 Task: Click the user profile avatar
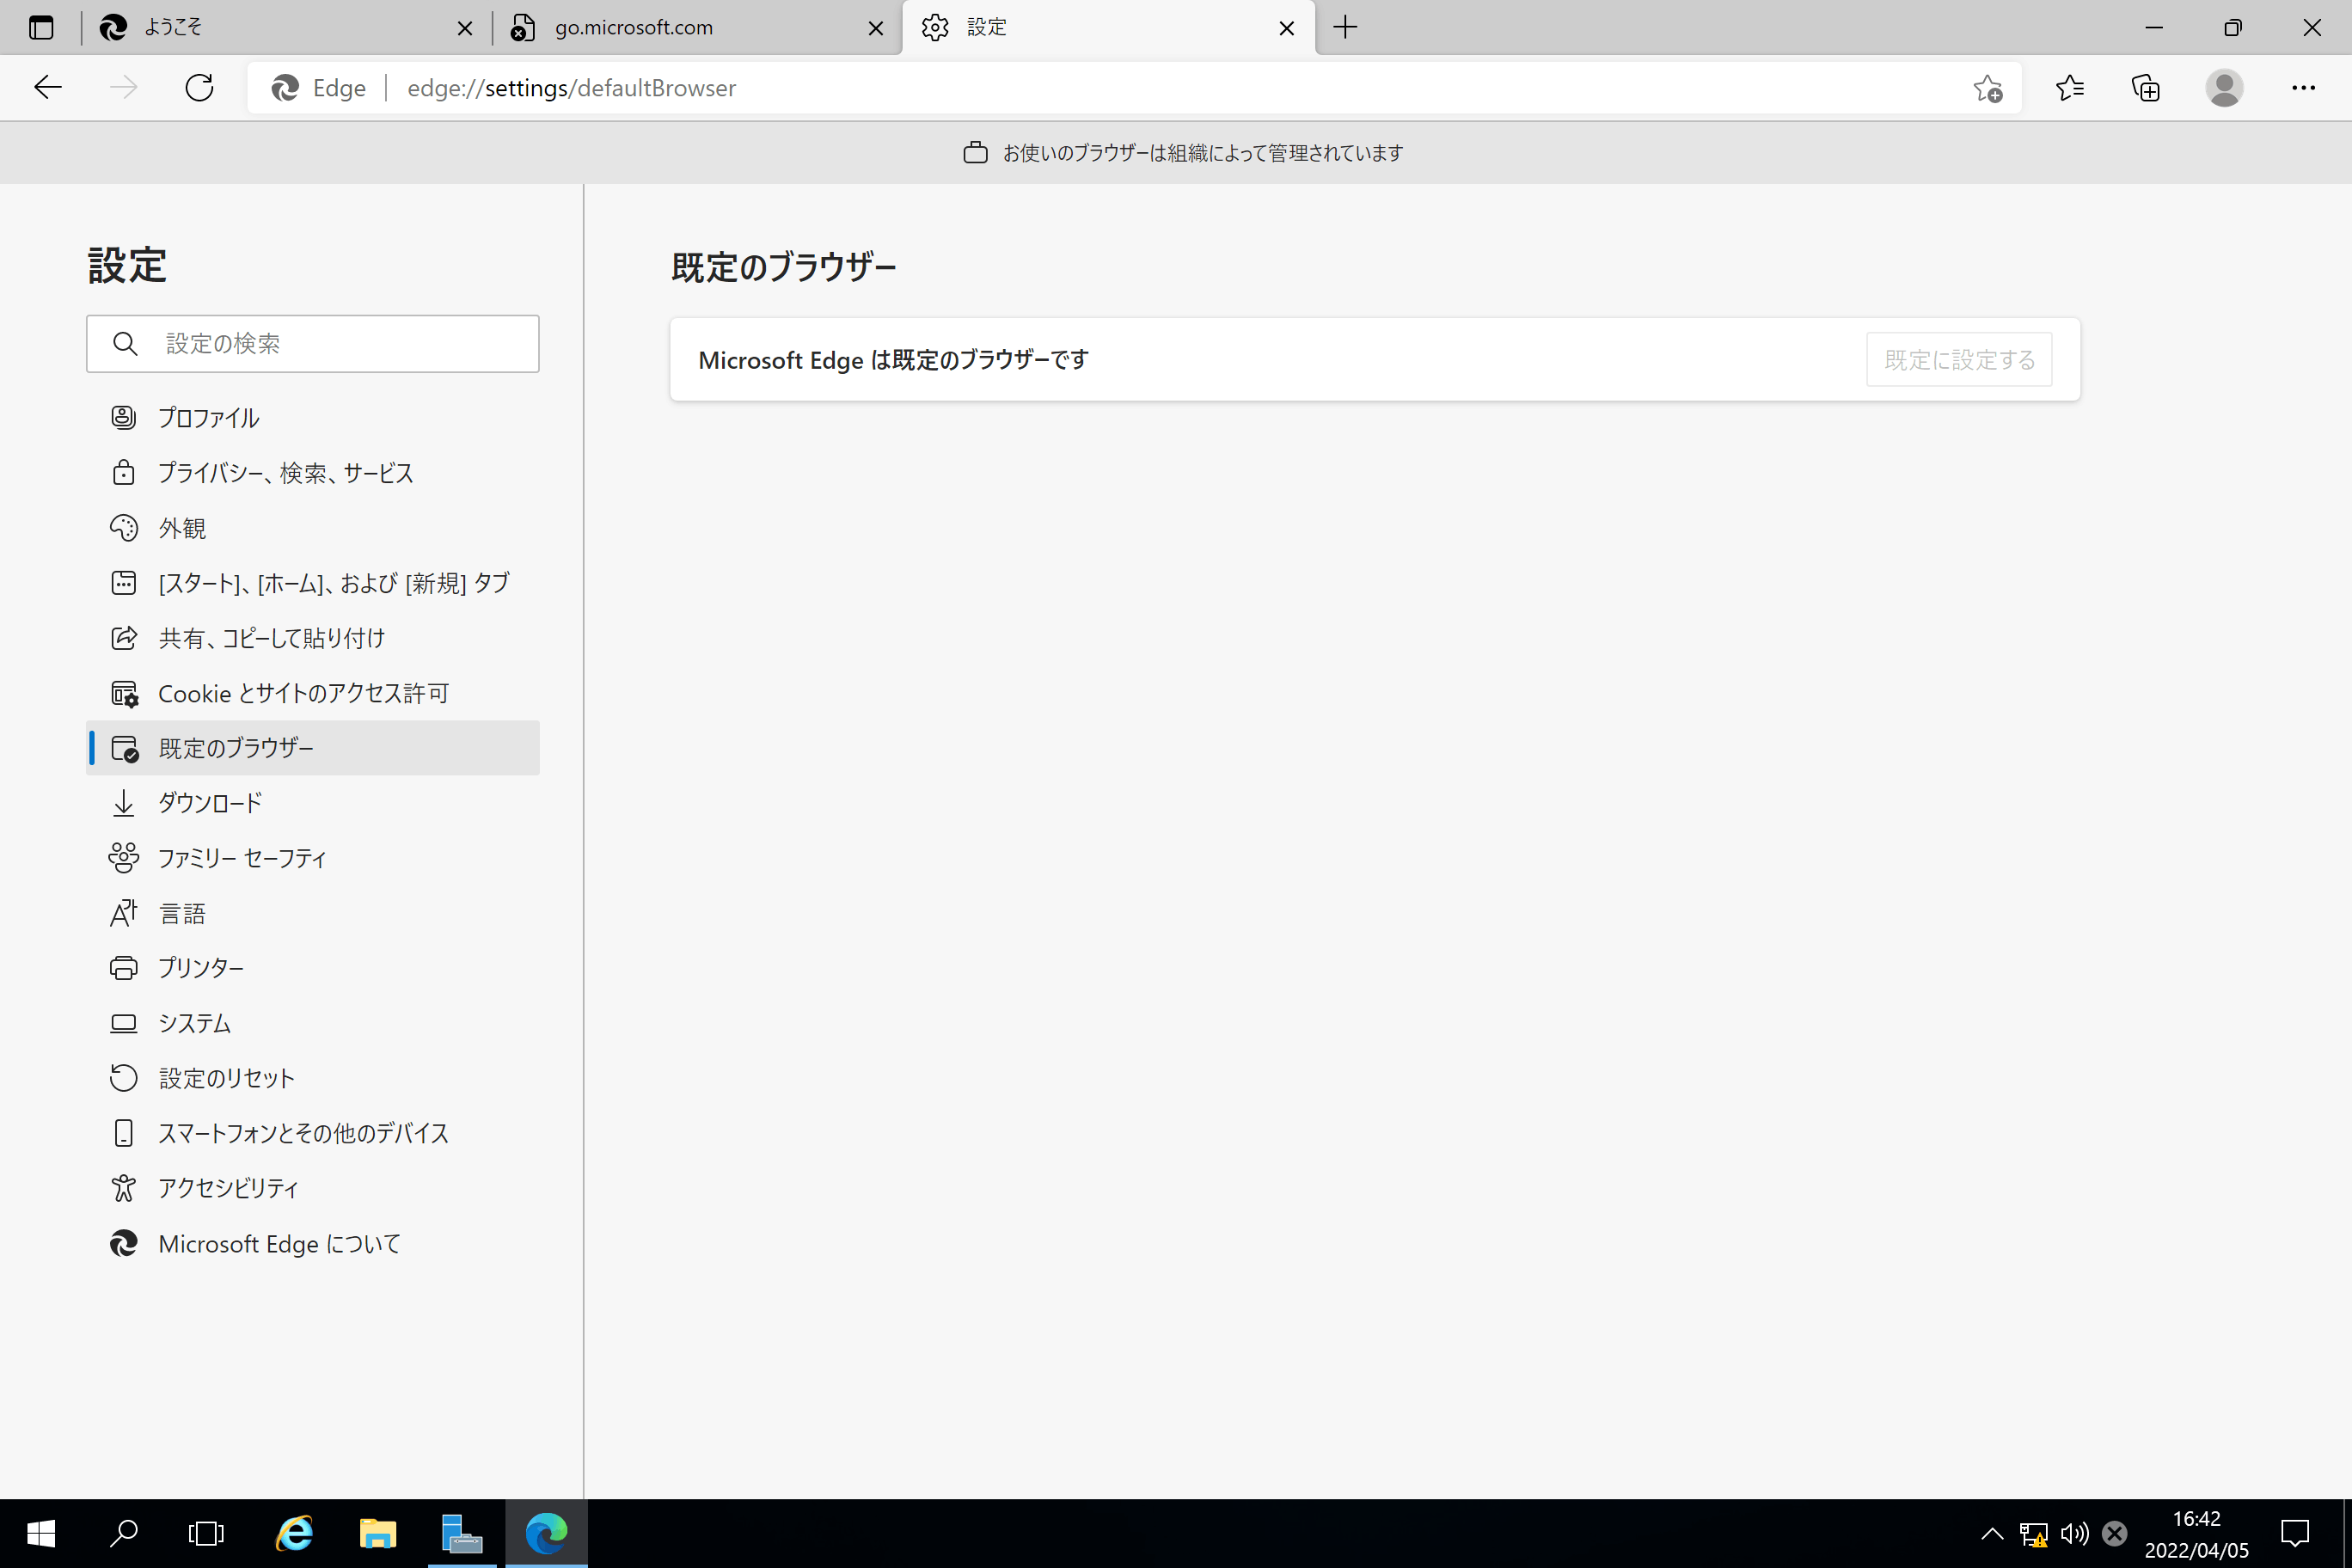click(x=2223, y=88)
